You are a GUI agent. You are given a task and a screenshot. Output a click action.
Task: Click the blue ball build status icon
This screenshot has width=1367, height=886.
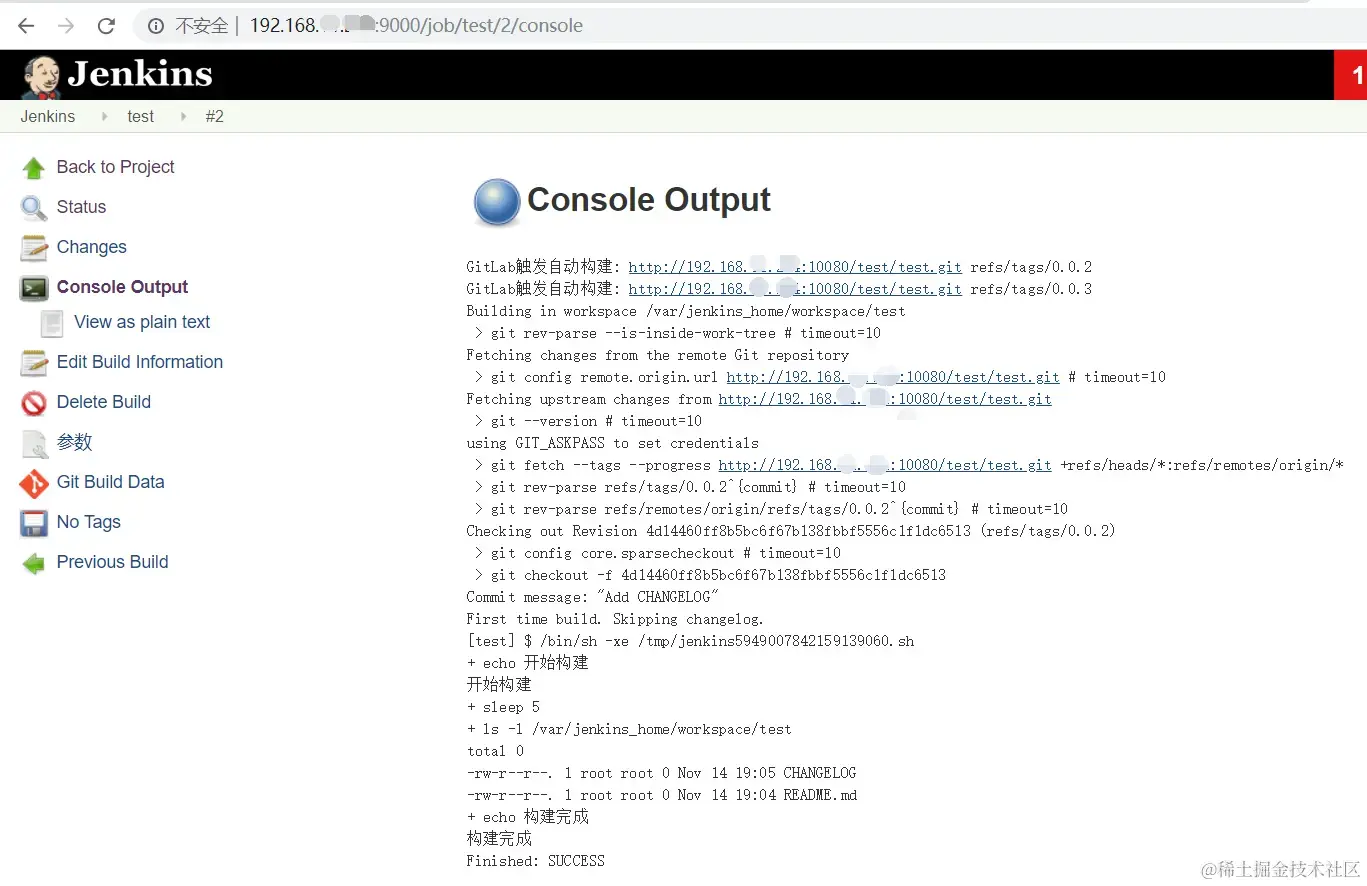click(x=496, y=203)
